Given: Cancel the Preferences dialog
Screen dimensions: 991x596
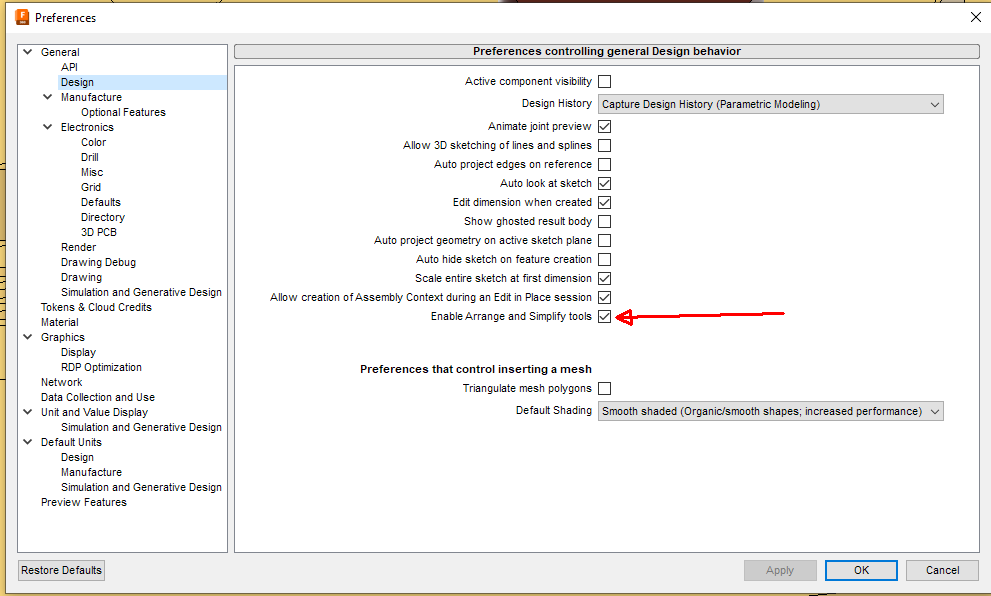Looking at the screenshot, I should click(x=942, y=570).
